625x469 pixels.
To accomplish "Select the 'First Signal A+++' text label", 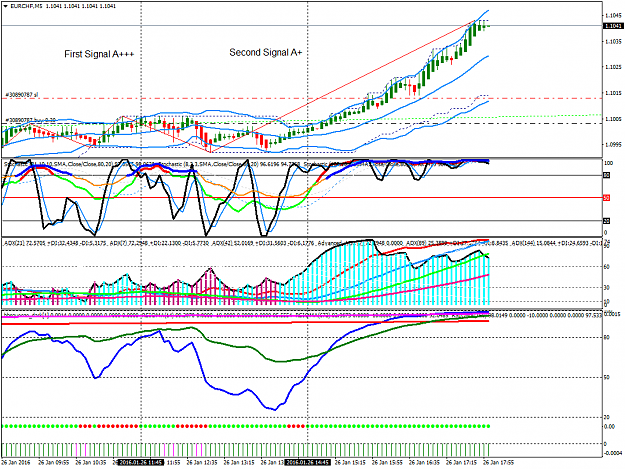I will 99,54.
